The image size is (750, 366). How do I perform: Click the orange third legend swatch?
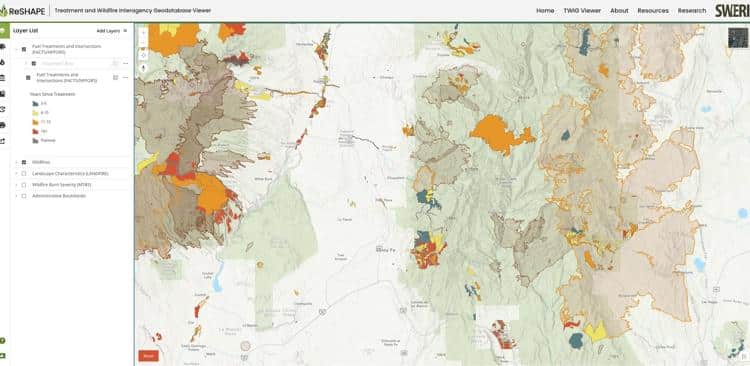point(35,122)
